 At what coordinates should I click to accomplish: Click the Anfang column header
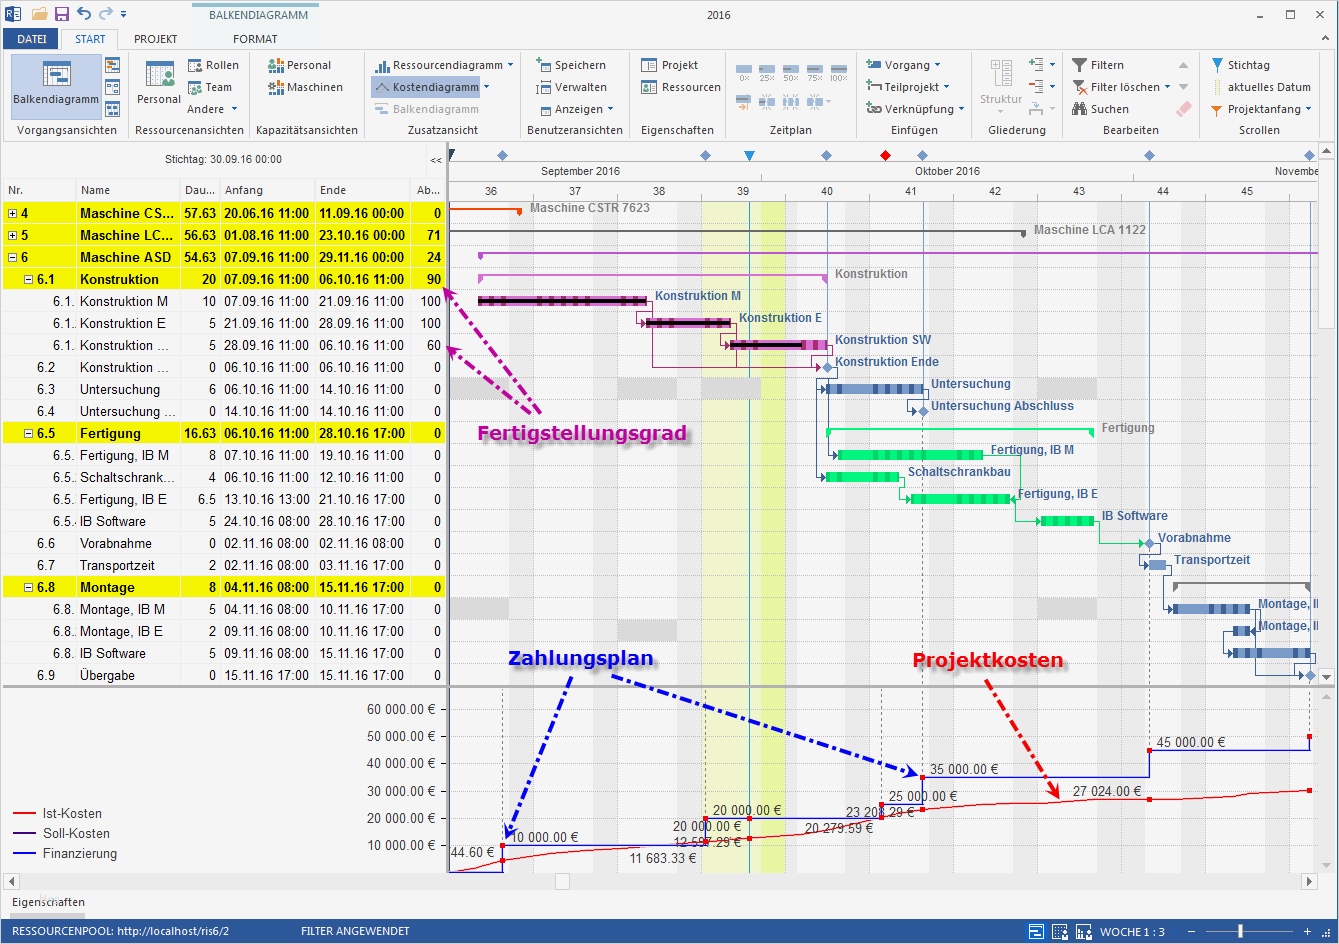pyautogui.click(x=267, y=190)
